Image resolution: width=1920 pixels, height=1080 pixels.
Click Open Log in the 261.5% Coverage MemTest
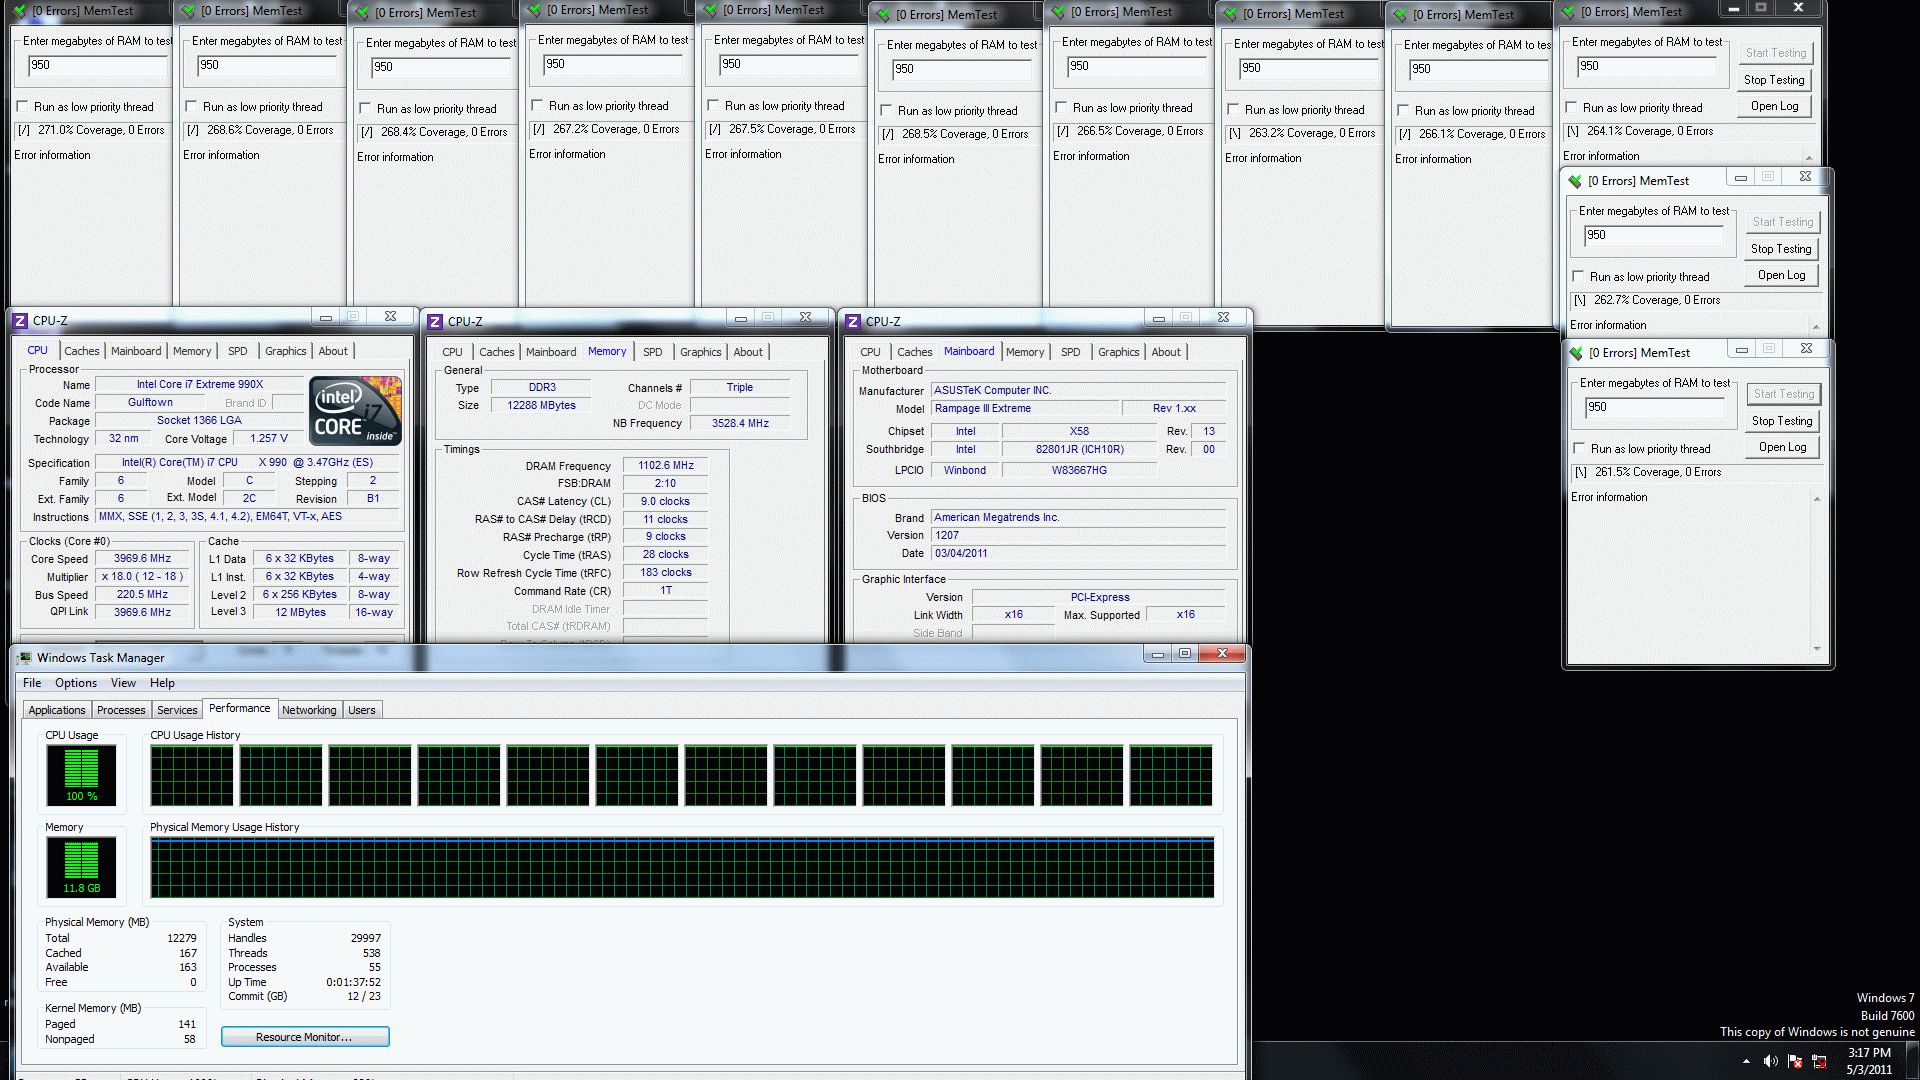[1782, 447]
